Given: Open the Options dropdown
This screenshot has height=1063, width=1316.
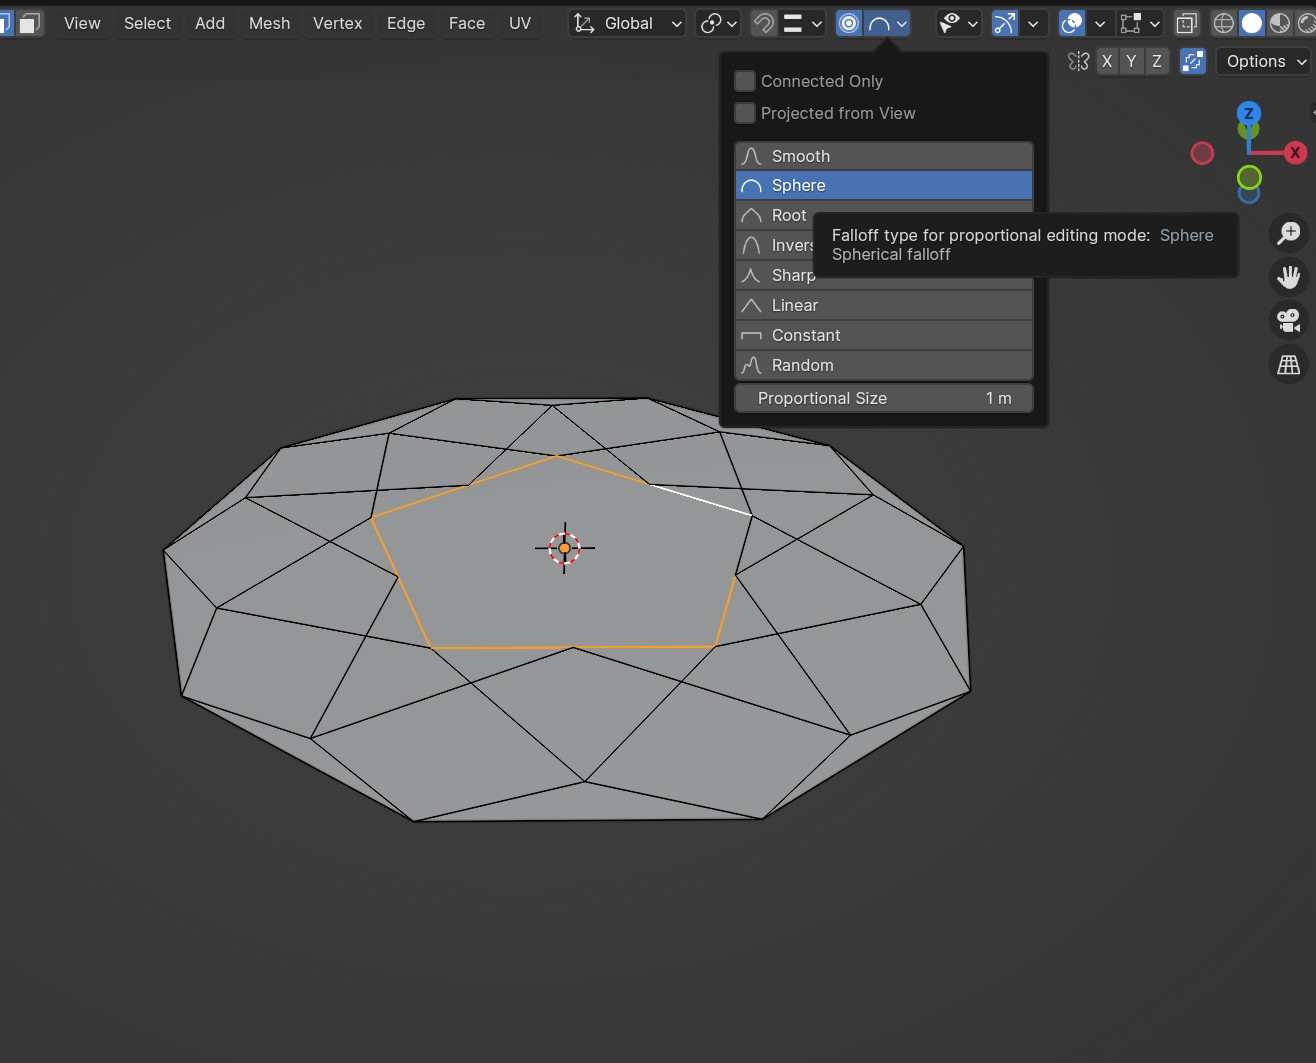Looking at the screenshot, I should 1265,61.
